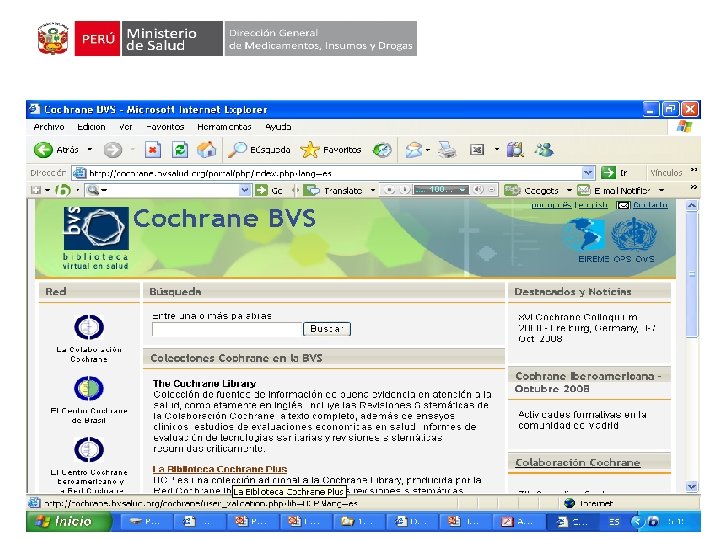The image size is (720, 540).
Task: Click the E-mail Notifier icon
Action: pos(584,190)
